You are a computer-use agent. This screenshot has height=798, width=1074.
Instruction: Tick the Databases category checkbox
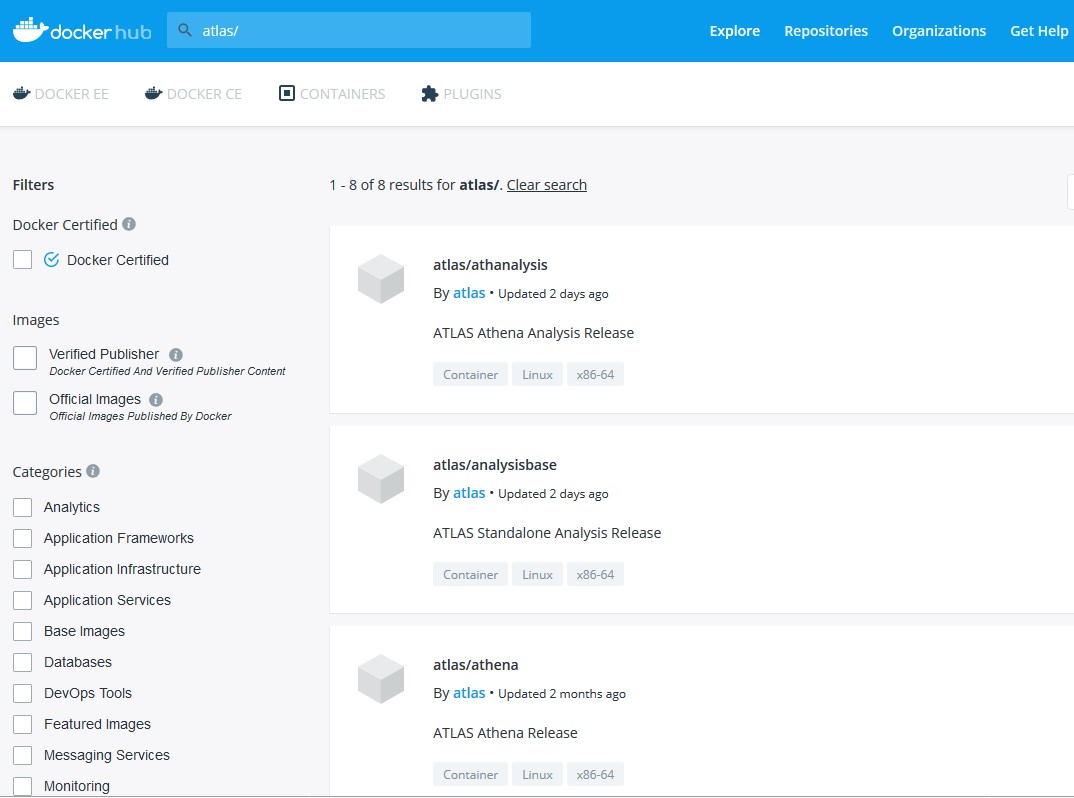coord(23,662)
